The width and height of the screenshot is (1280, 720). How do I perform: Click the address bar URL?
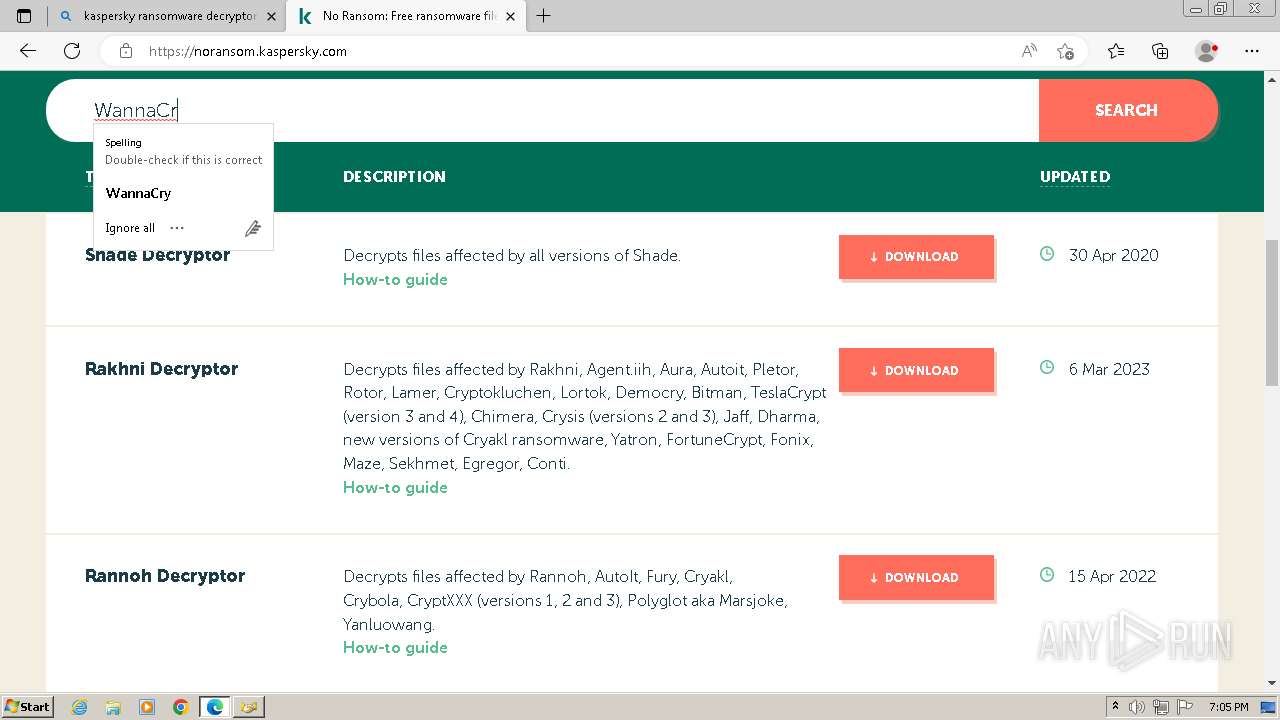pos(248,51)
